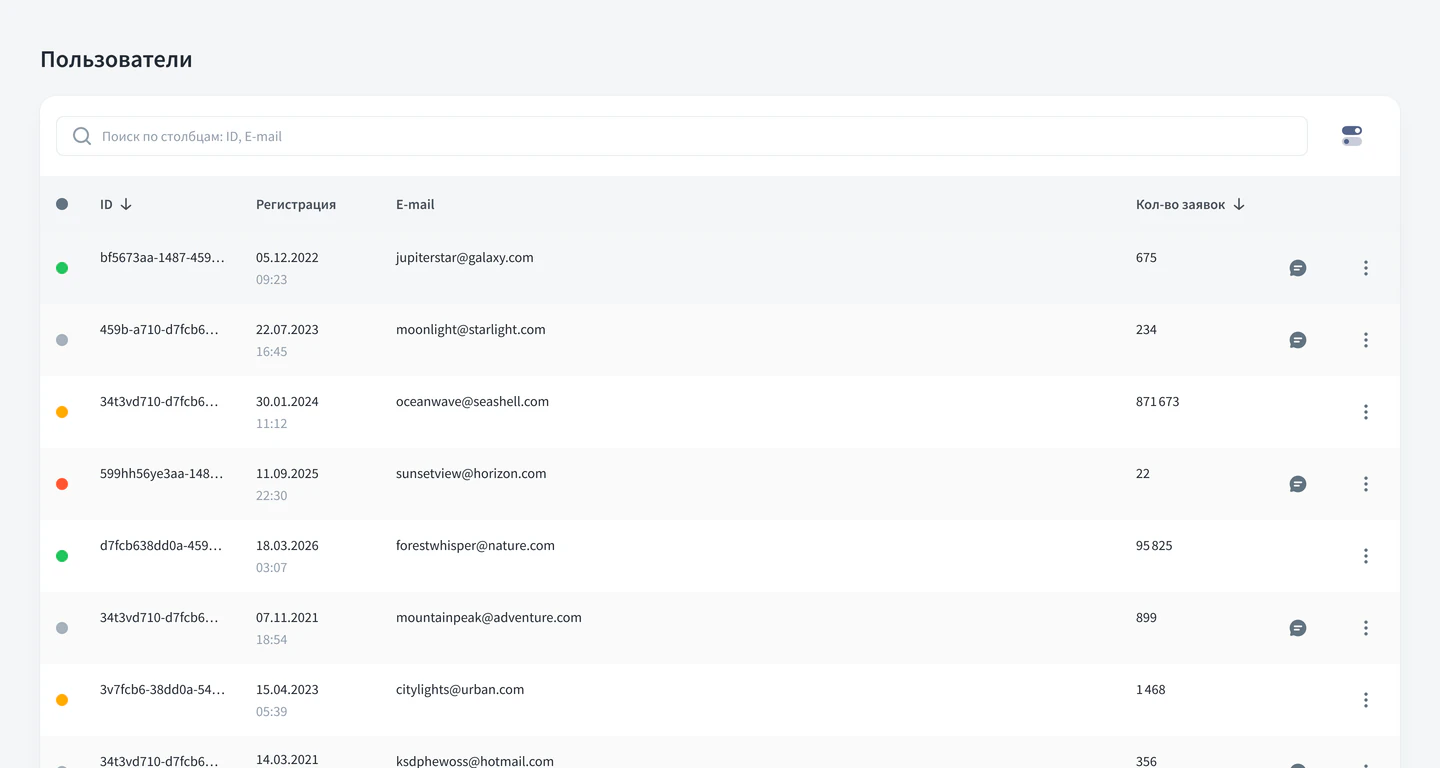Image resolution: width=1440 pixels, height=768 pixels.
Task: Click registration date 30.01.2024
Action: pos(287,401)
